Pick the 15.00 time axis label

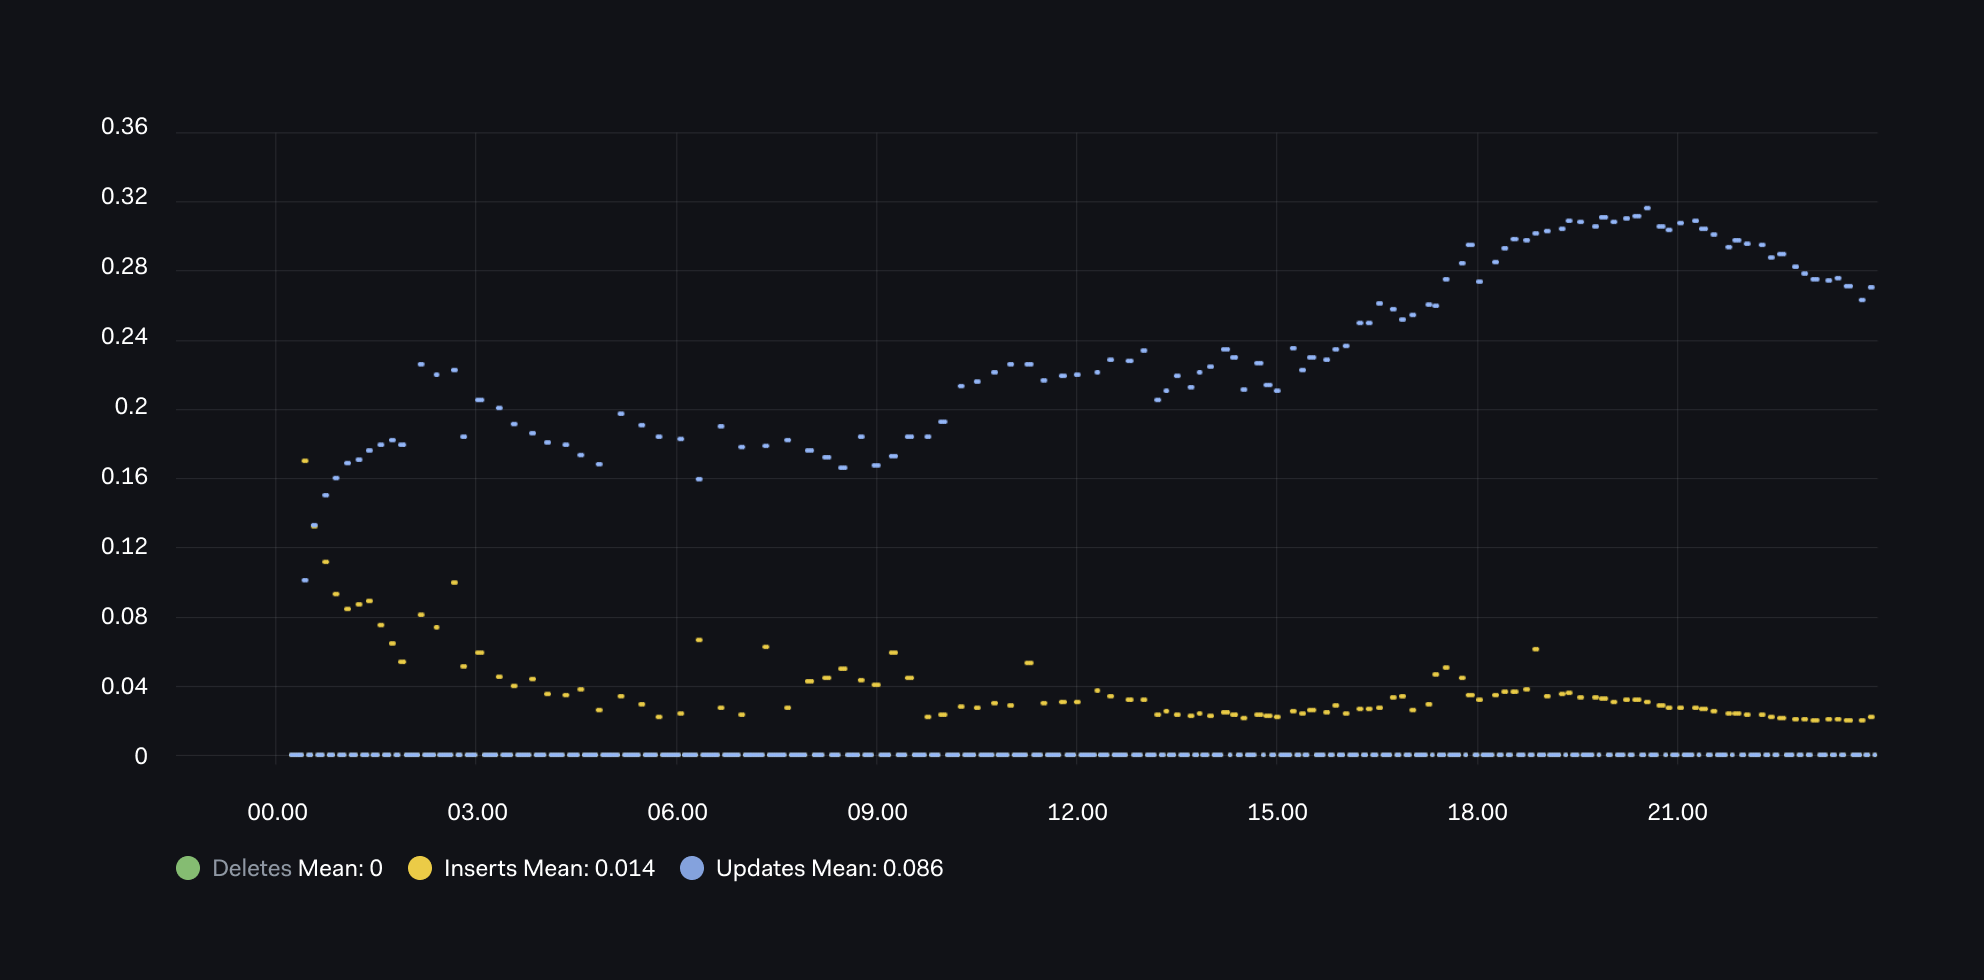tap(1277, 812)
